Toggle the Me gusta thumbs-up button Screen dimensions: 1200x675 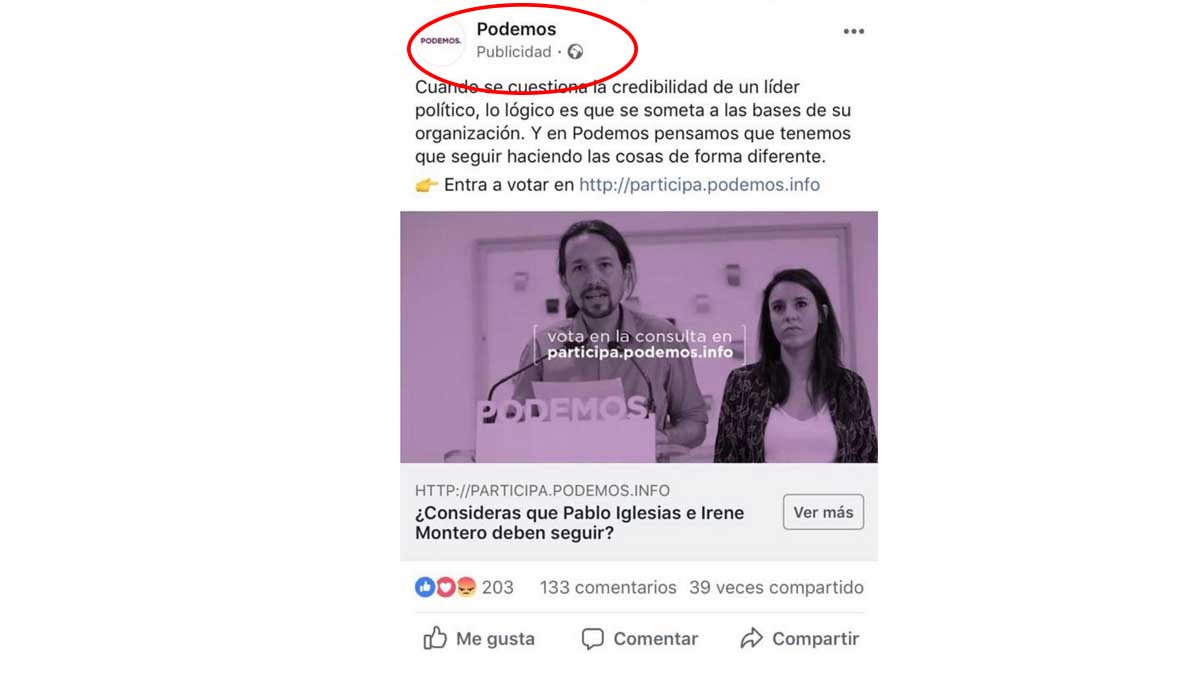tap(479, 638)
